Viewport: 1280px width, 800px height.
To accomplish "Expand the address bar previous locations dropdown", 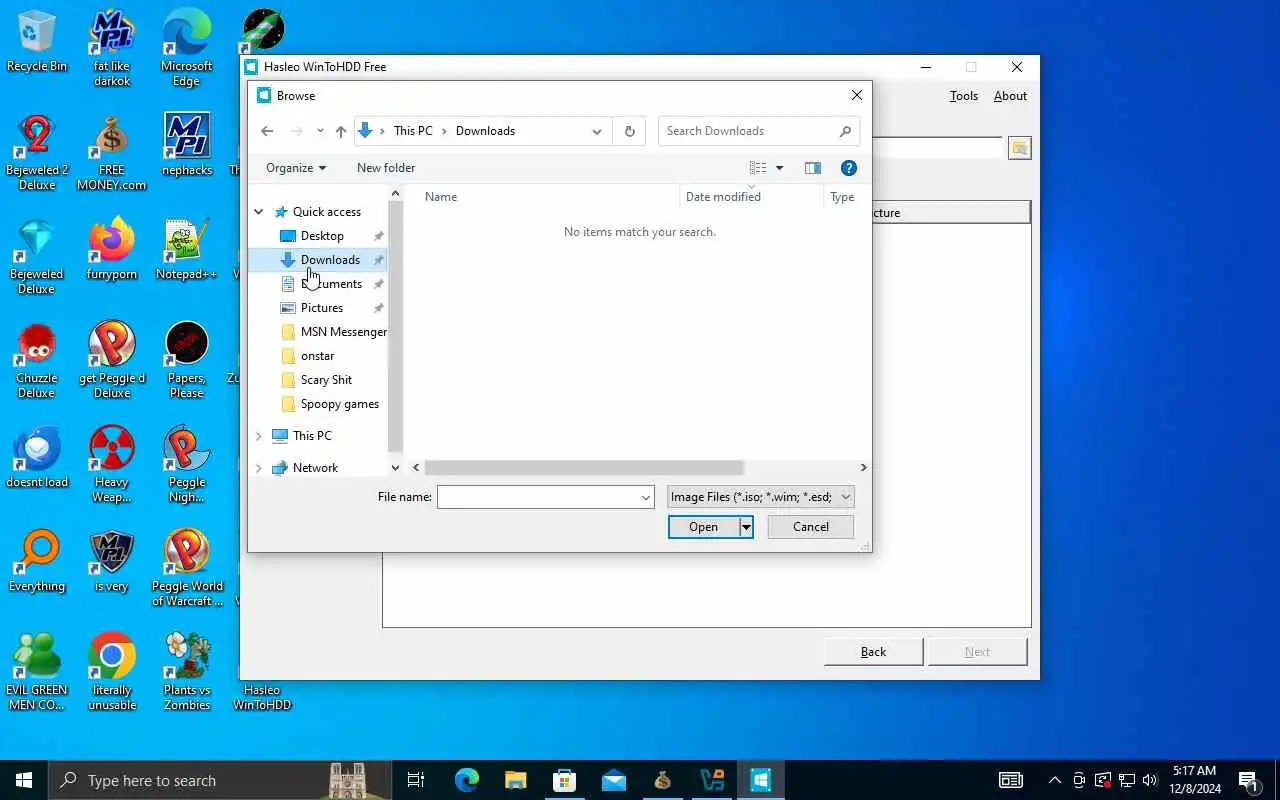I will [597, 131].
